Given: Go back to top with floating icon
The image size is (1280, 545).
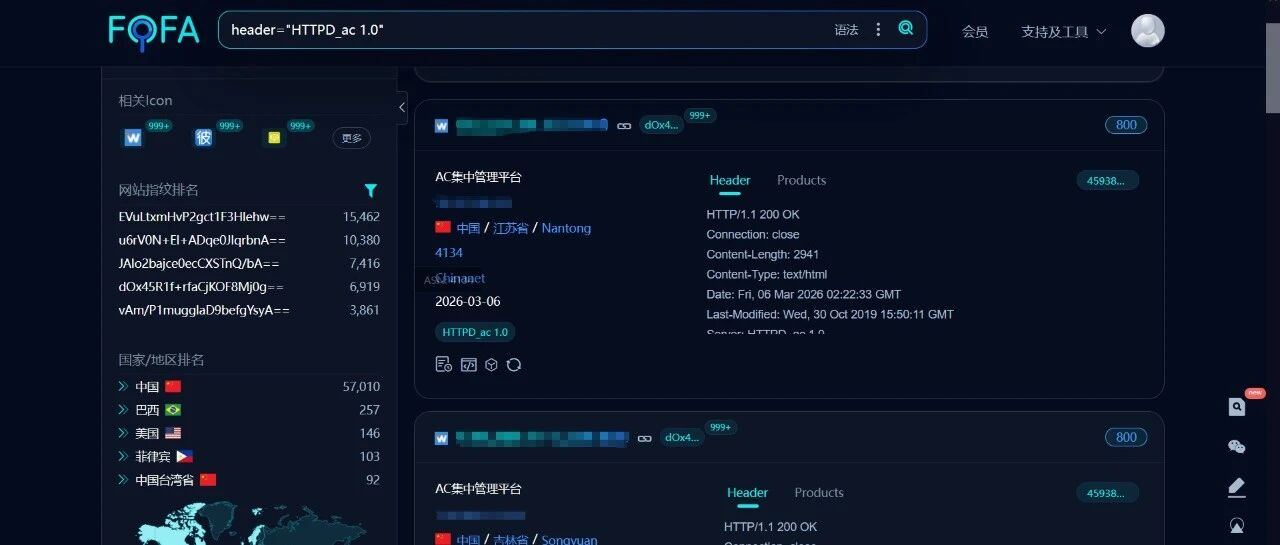Looking at the screenshot, I should point(1237,525).
